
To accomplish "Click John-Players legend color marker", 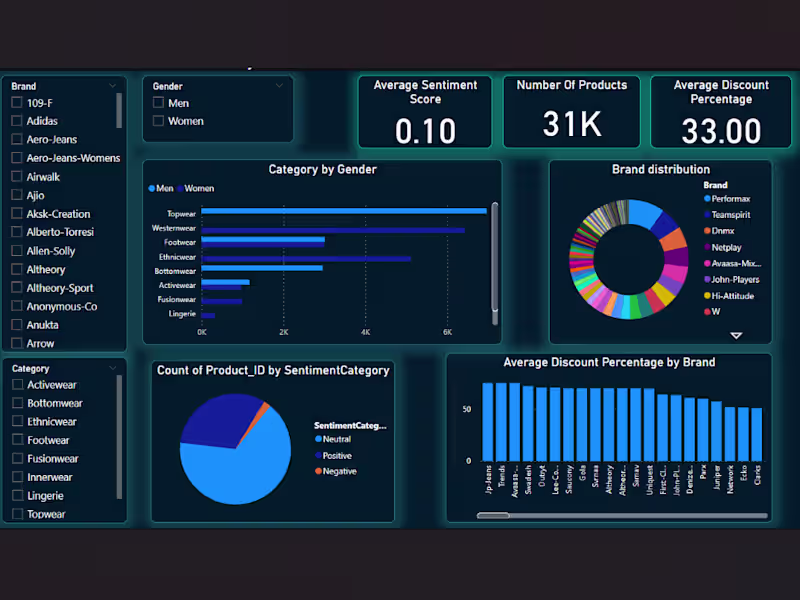I will coord(707,279).
